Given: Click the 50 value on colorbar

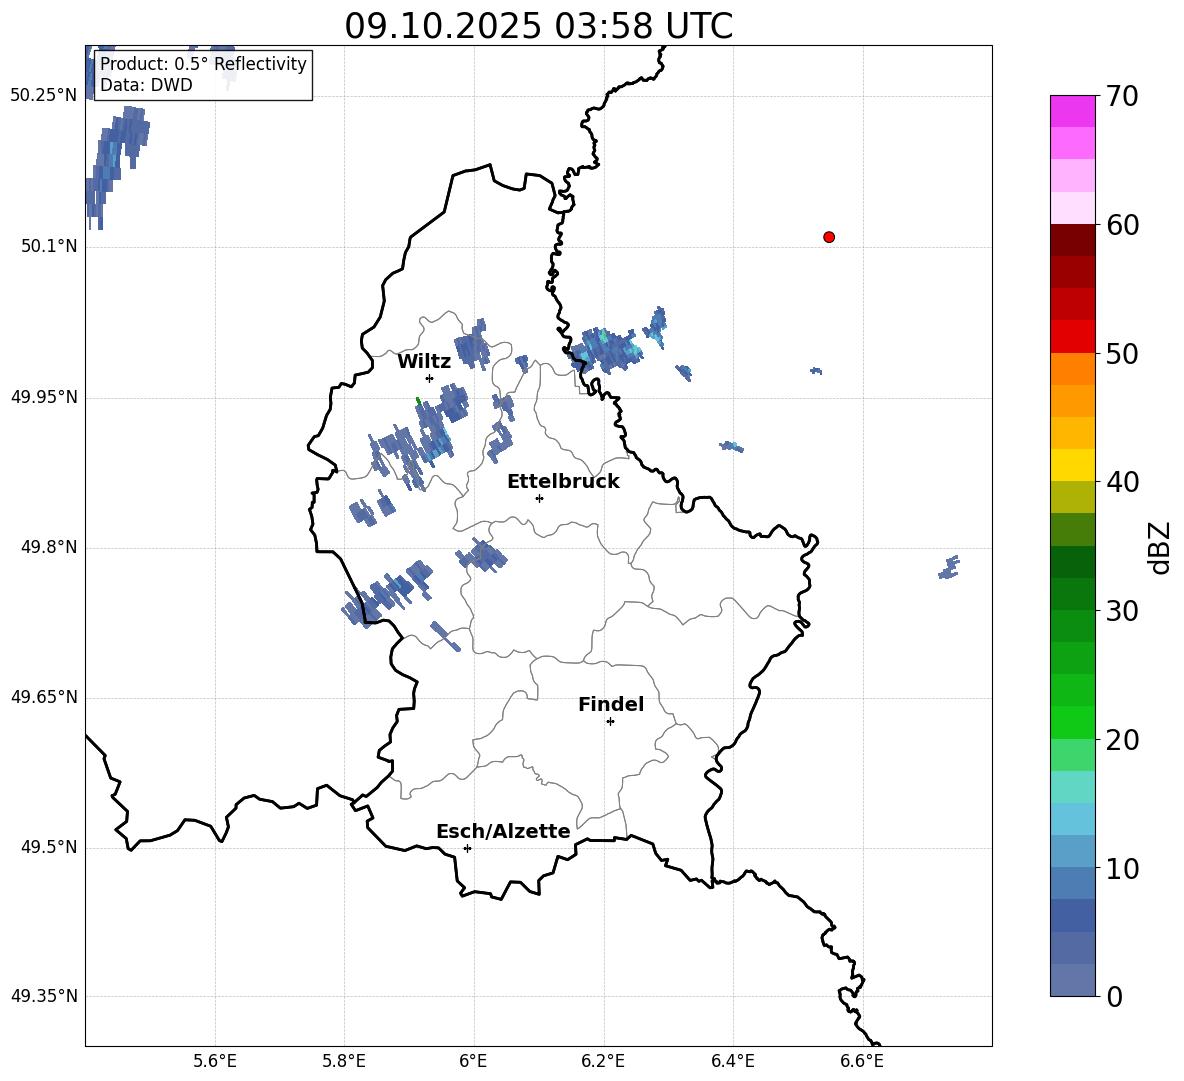Looking at the screenshot, I should pos(1122,354).
